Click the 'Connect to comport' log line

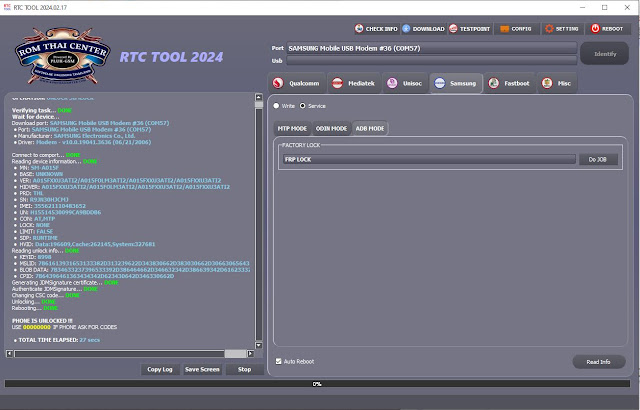[46, 155]
